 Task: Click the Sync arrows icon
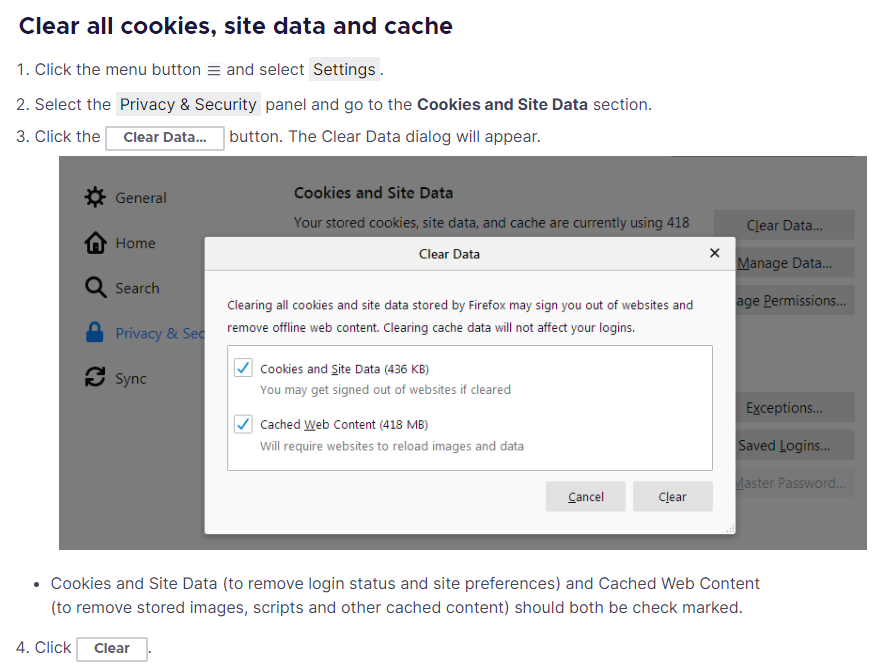[x=96, y=378]
